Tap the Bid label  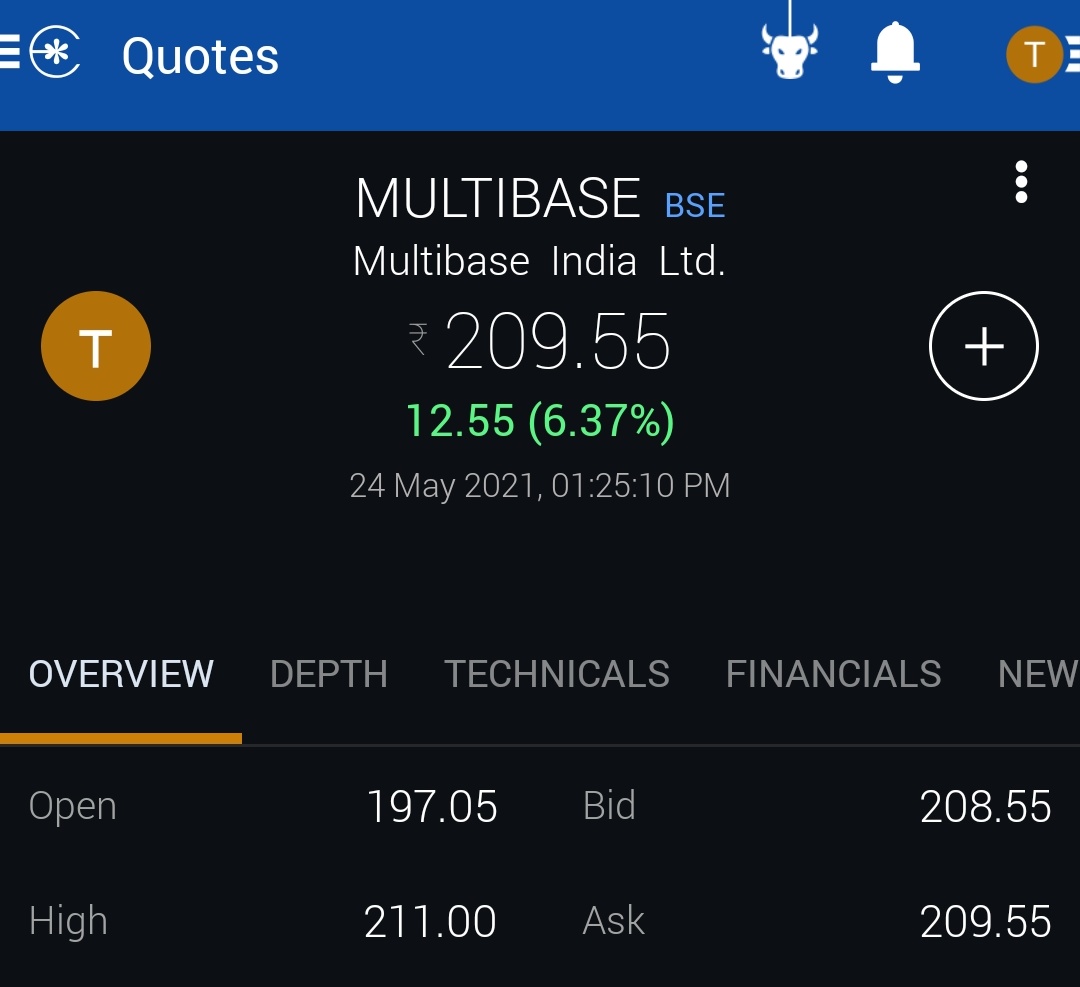[609, 805]
